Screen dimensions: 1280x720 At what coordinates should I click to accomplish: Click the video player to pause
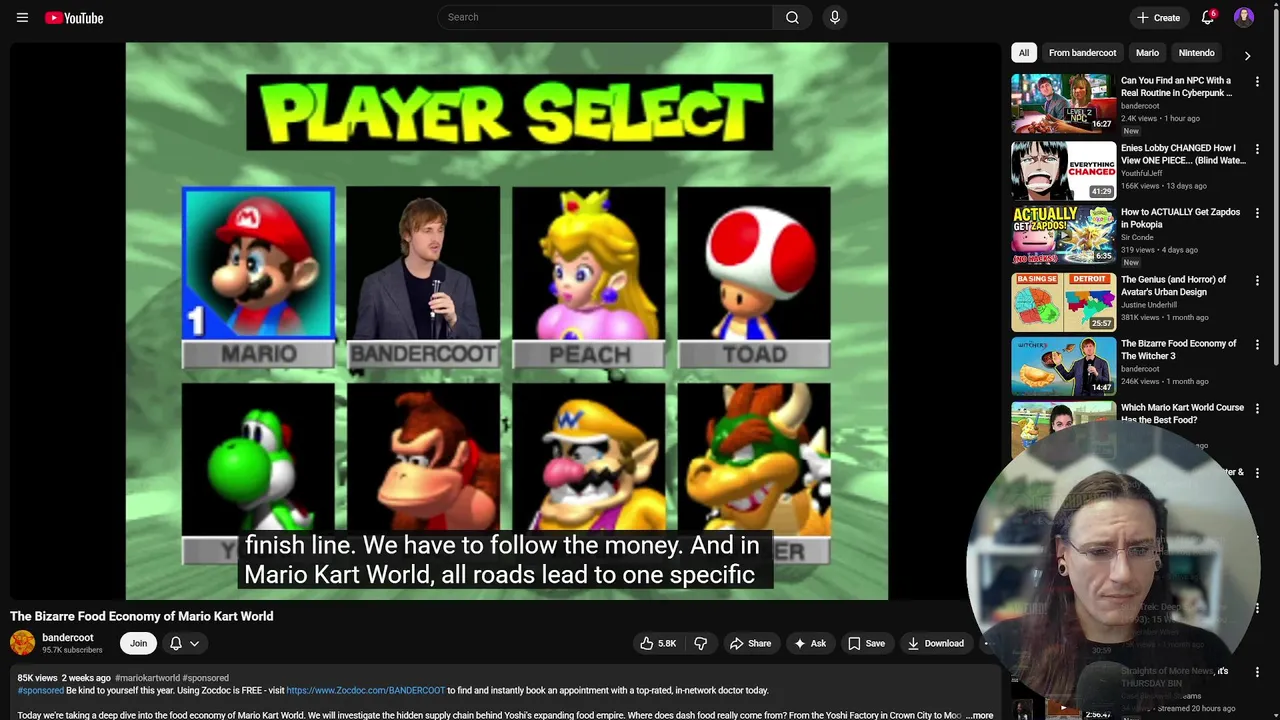point(506,321)
